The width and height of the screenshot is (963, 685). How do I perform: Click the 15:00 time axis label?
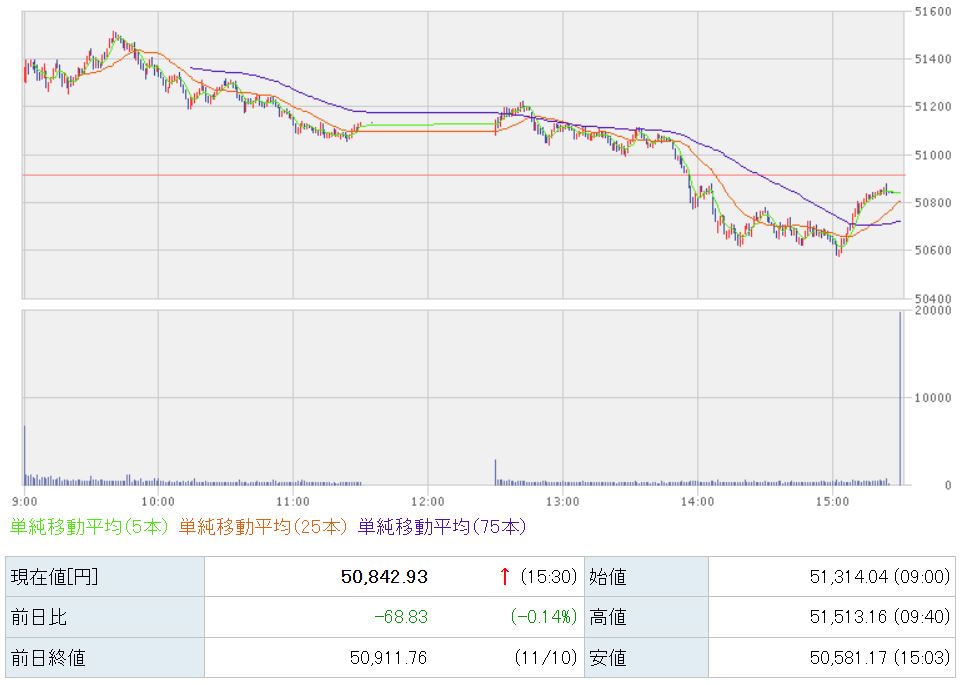click(832, 499)
